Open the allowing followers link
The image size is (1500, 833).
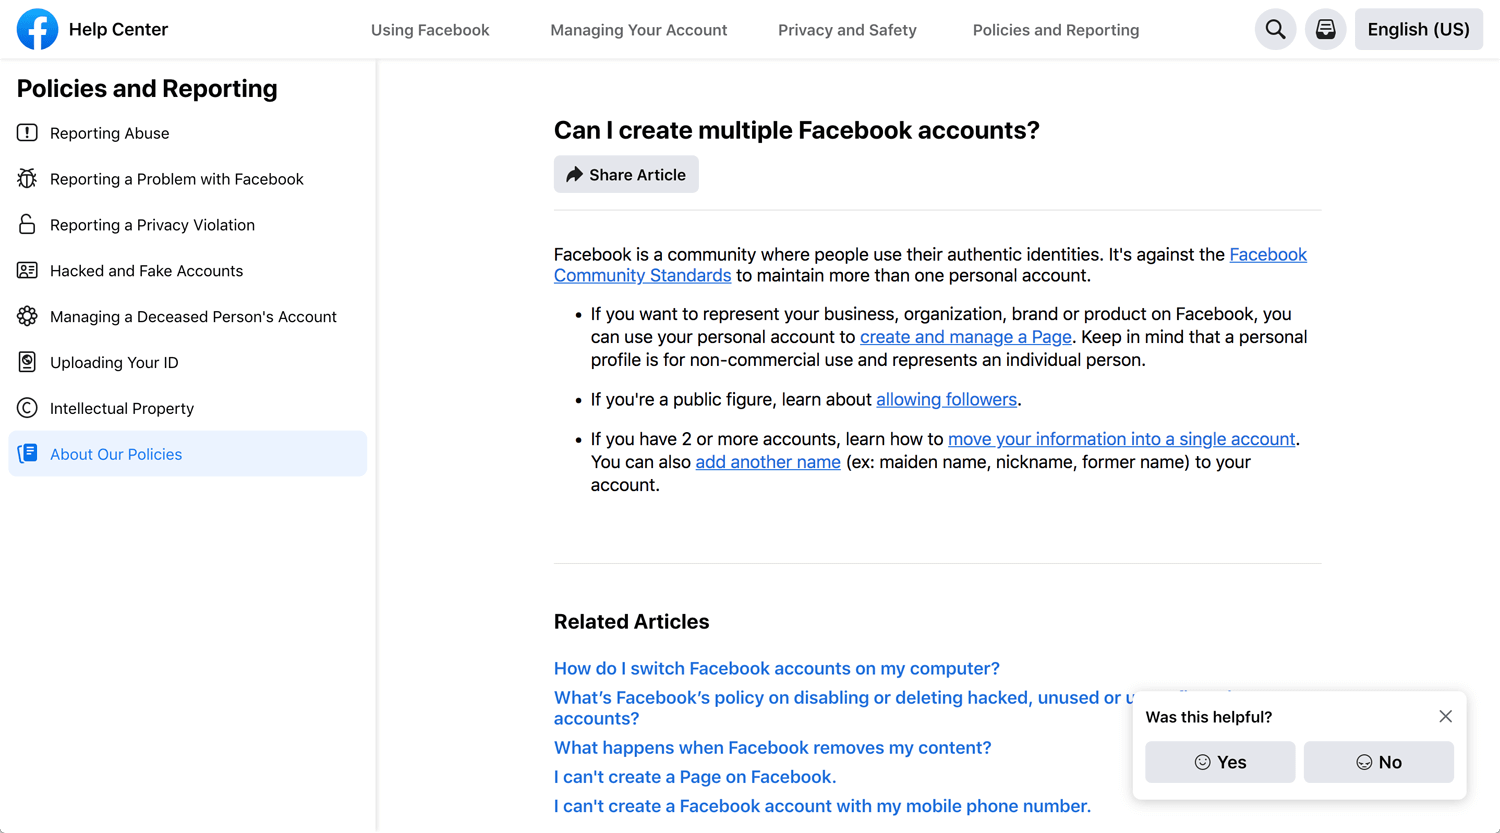coord(946,399)
